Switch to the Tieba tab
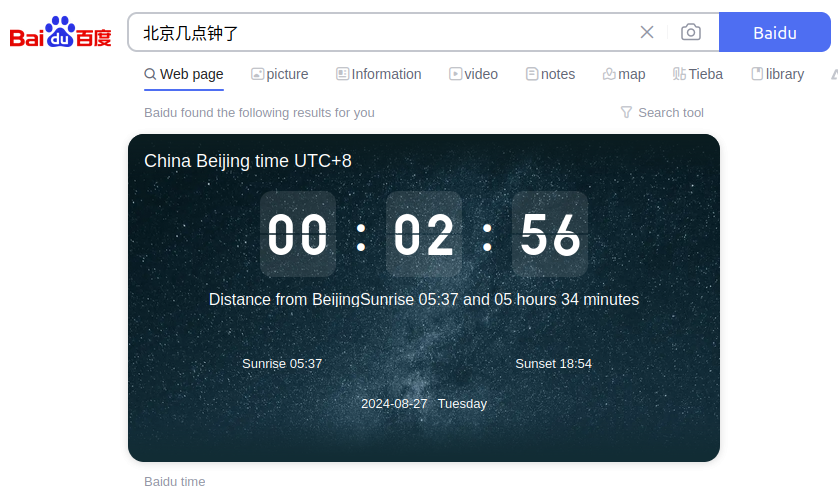This screenshot has width=838, height=496. tap(697, 74)
